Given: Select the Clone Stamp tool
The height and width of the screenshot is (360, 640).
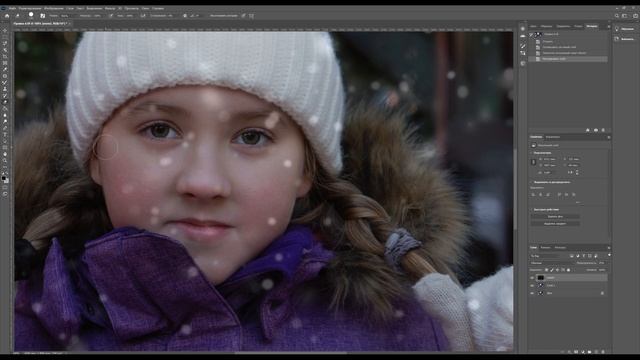Looking at the screenshot, I should 5,89.
